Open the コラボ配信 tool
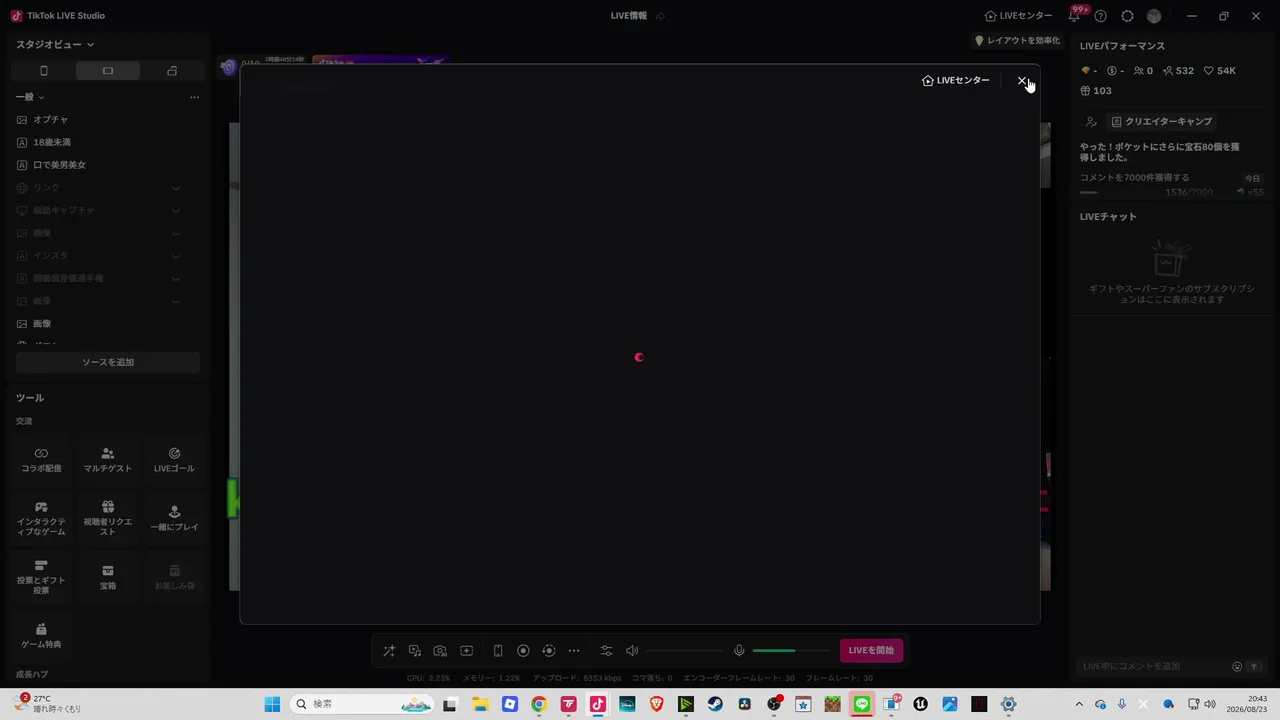Screen dimensions: 1280x720 click(41, 459)
